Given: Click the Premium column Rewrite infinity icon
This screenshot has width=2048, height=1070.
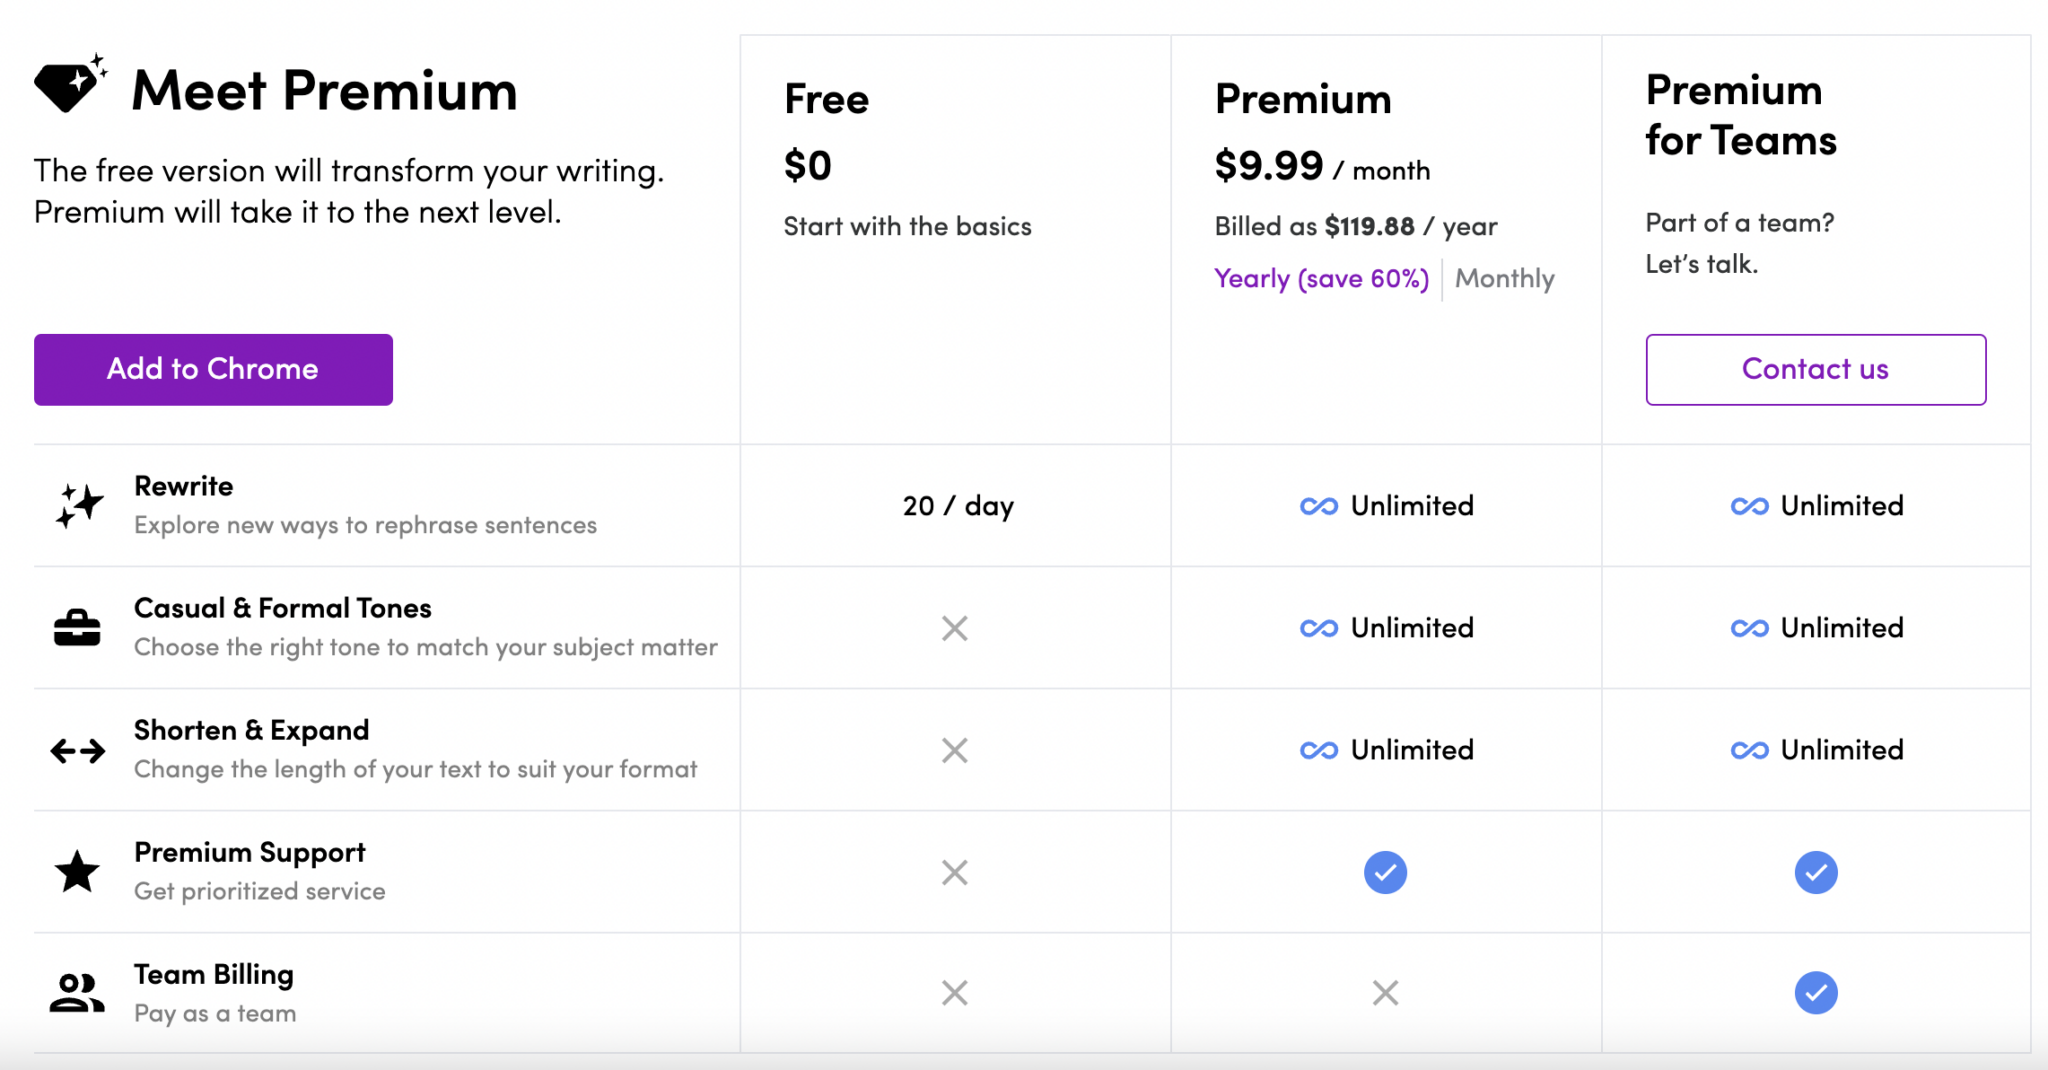Looking at the screenshot, I should point(1319,506).
